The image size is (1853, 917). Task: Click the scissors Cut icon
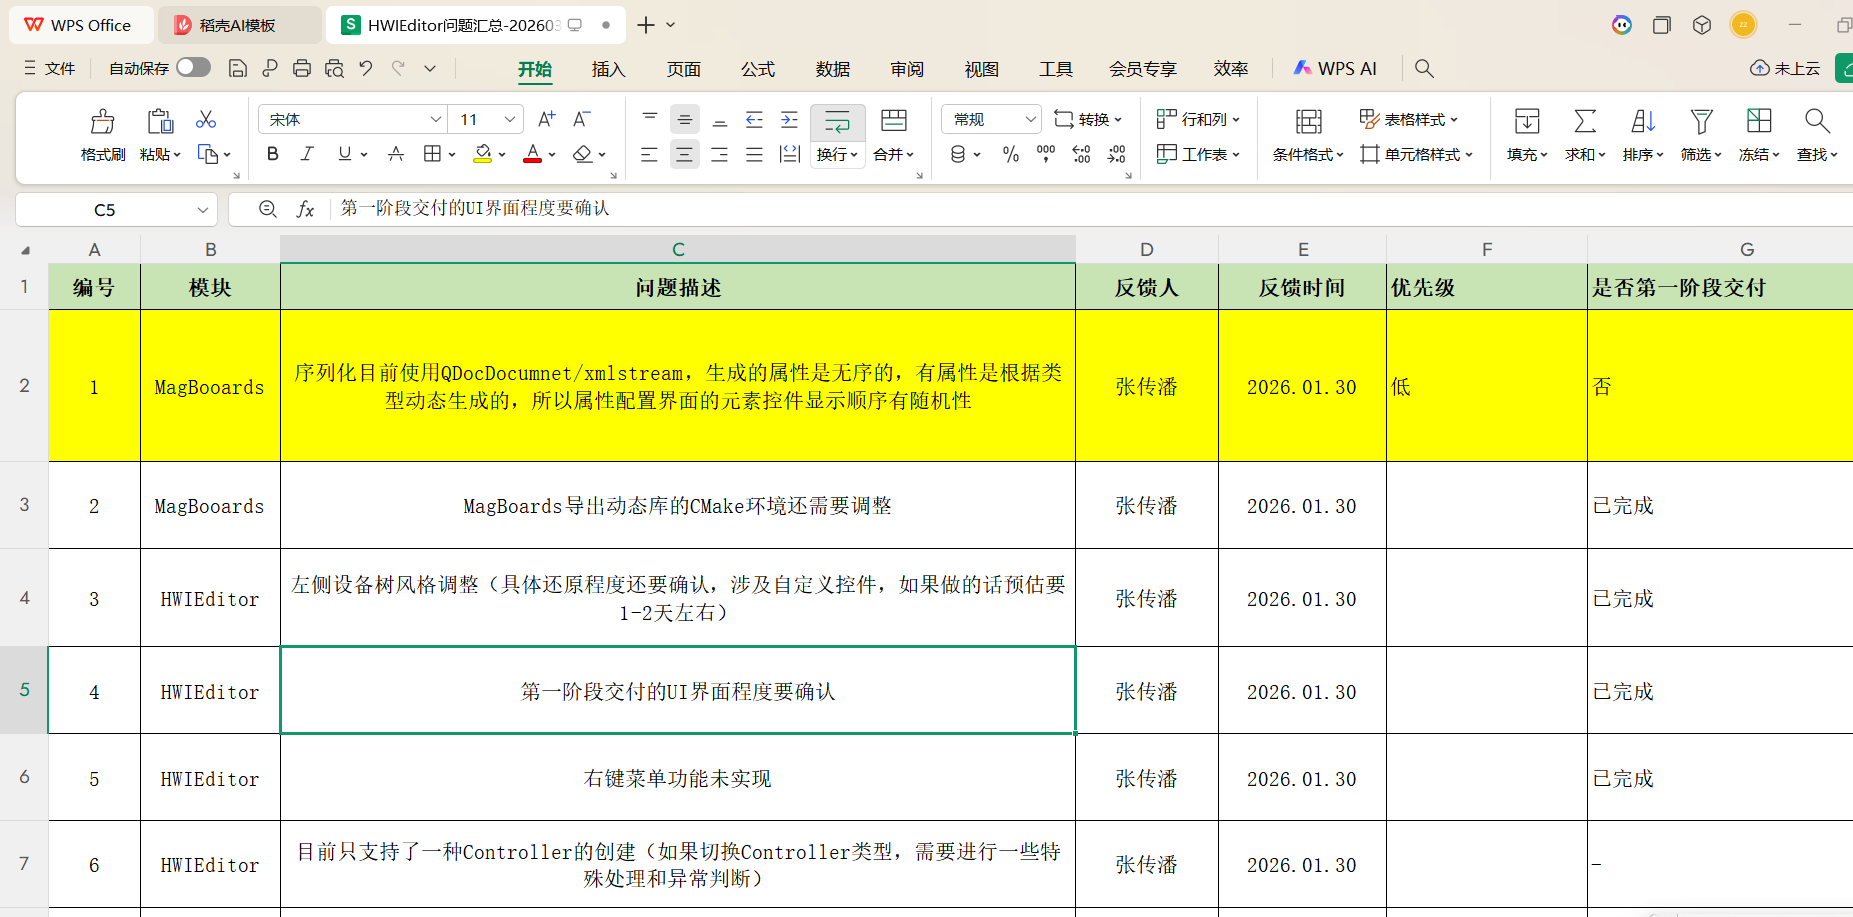tap(206, 120)
